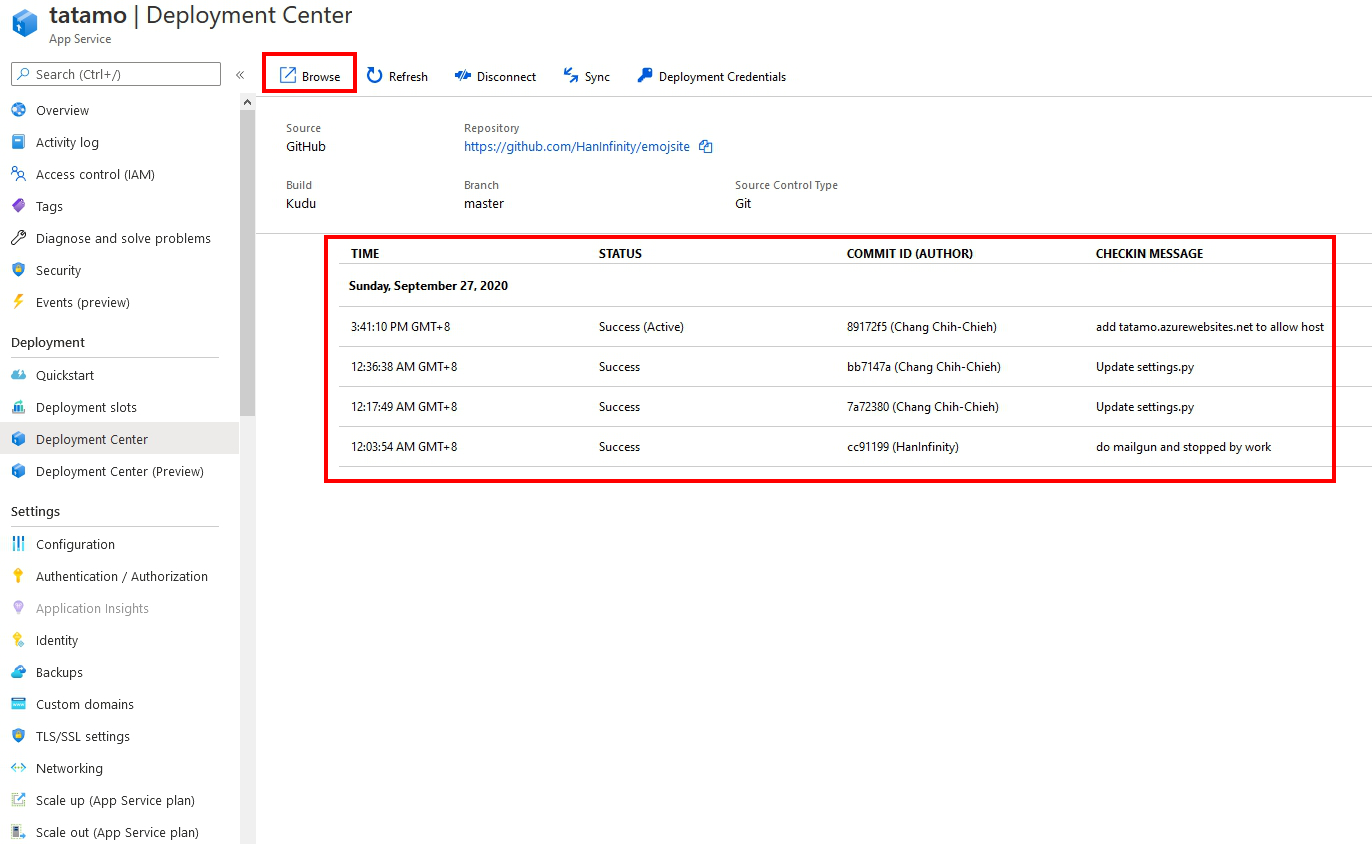1372x844 pixels.
Task: Open the GitHub emojsite repository link
Action: coord(577,147)
